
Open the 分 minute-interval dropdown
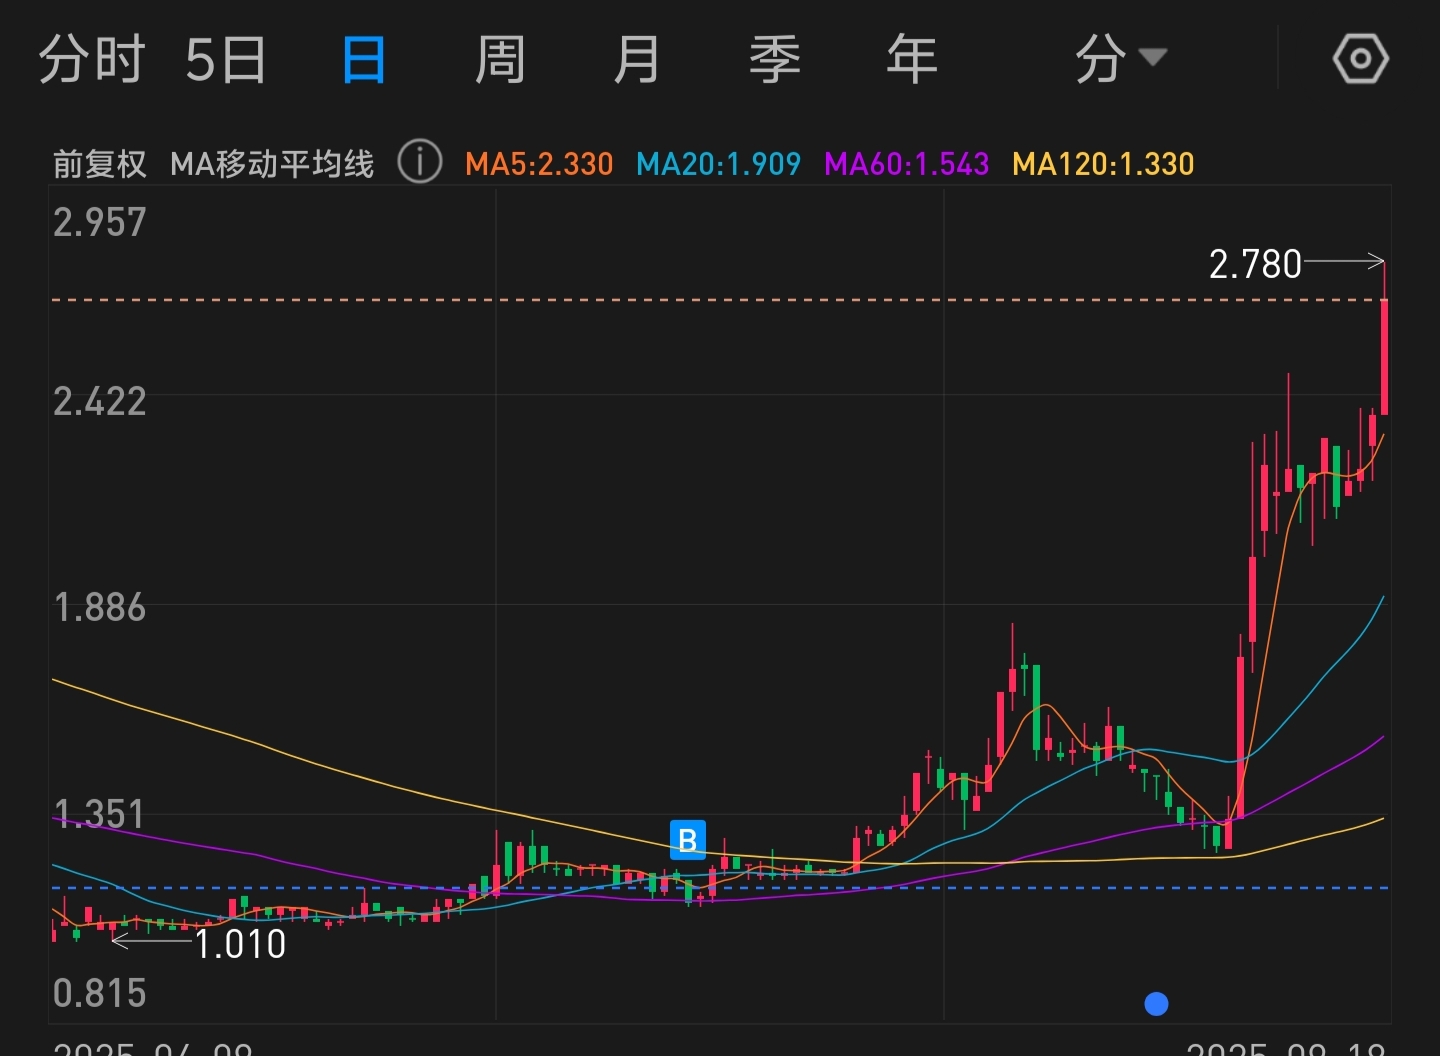[1120, 59]
